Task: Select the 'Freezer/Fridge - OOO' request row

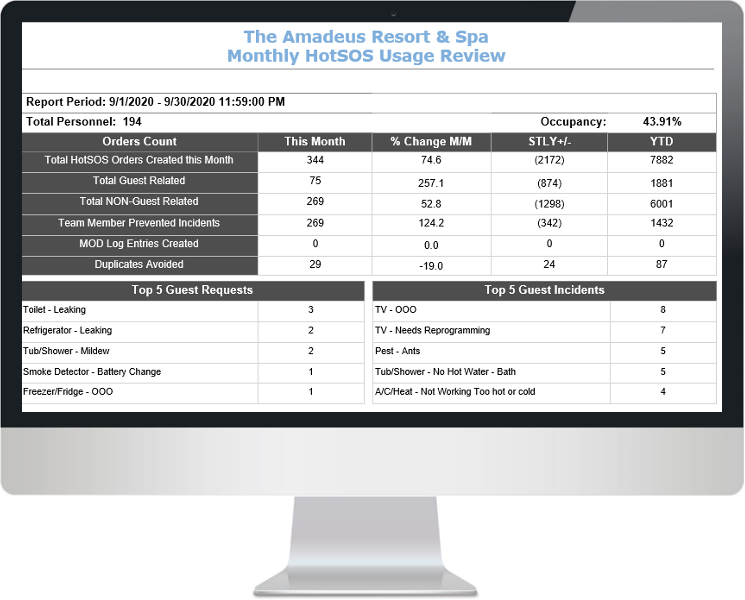Action: (193, 392)
